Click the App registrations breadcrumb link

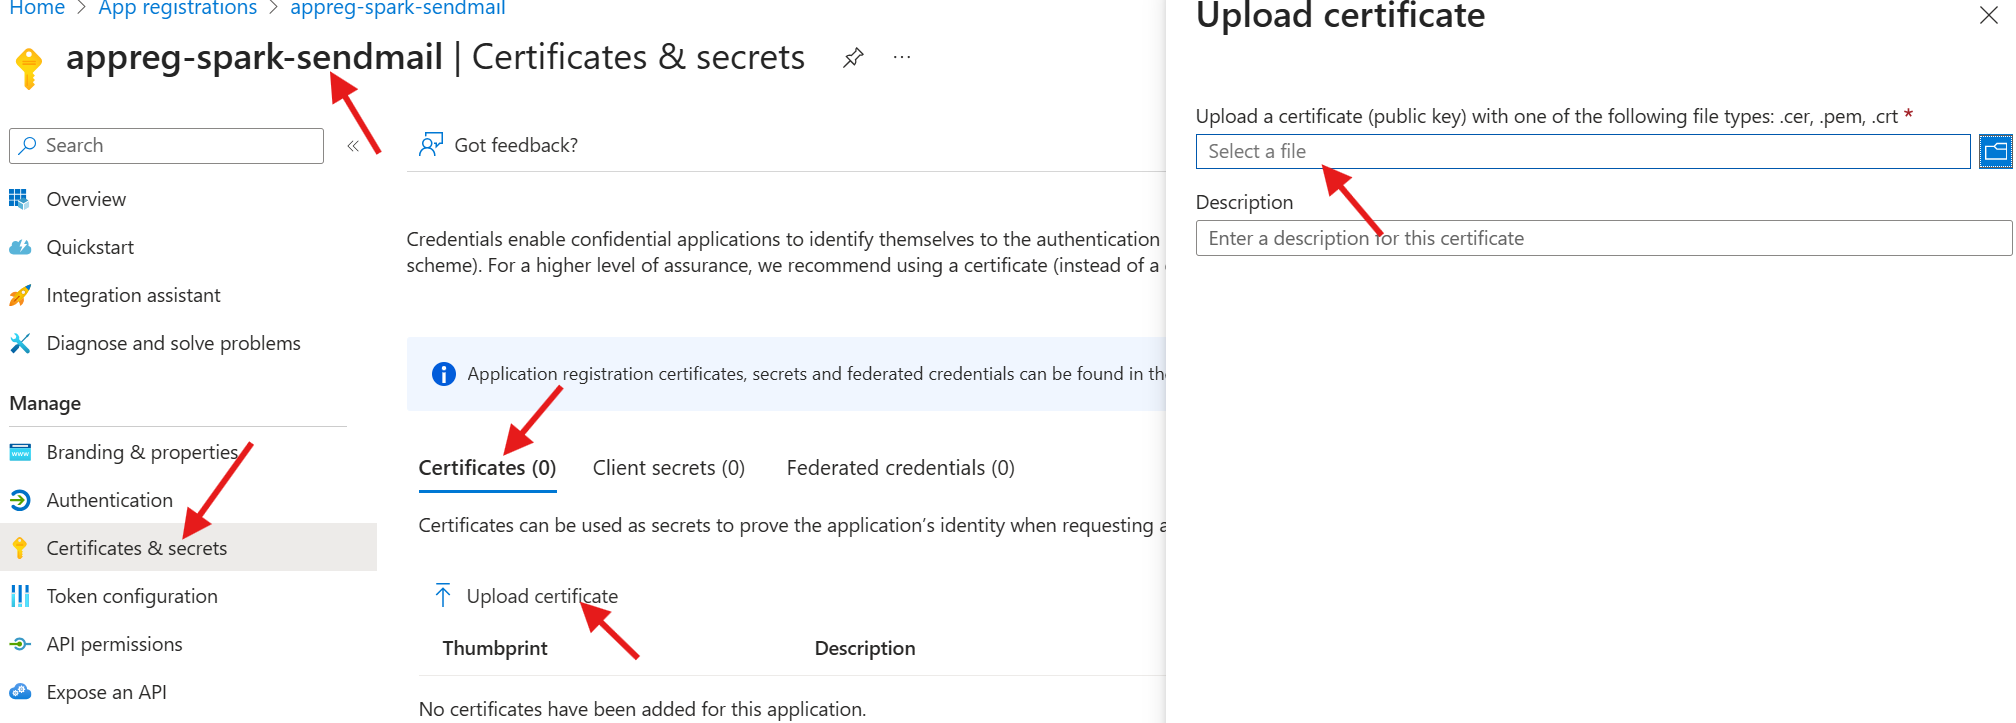(x=178, y=9)
